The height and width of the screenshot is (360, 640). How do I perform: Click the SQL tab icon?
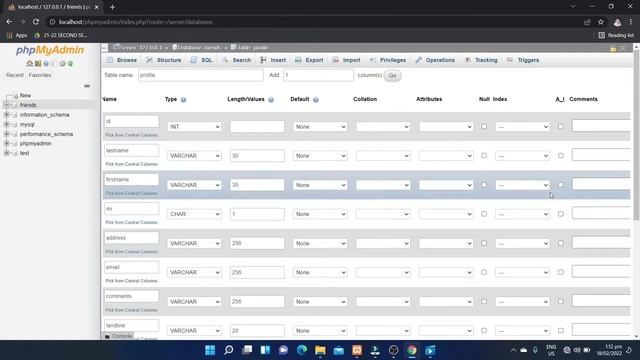193,60
